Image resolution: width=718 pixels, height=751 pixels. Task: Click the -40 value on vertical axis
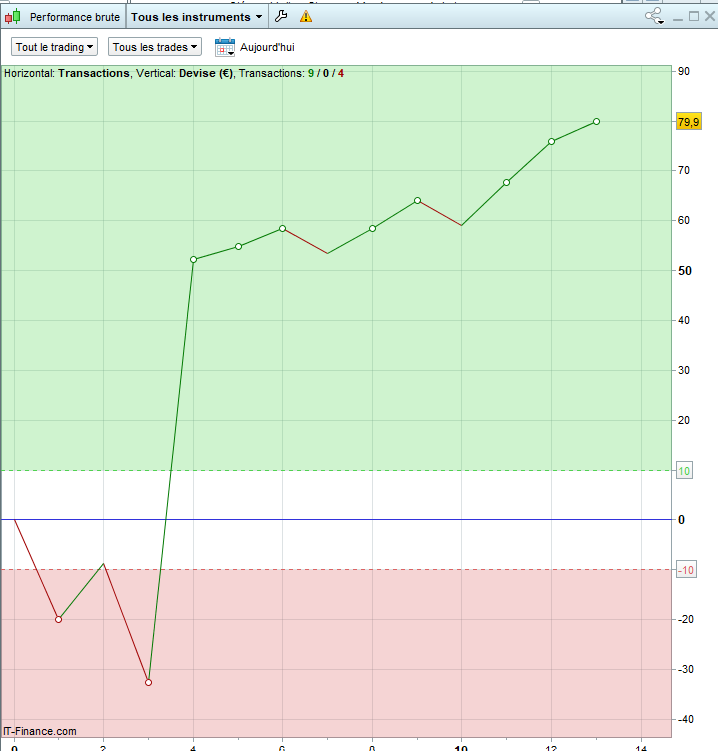686,719
